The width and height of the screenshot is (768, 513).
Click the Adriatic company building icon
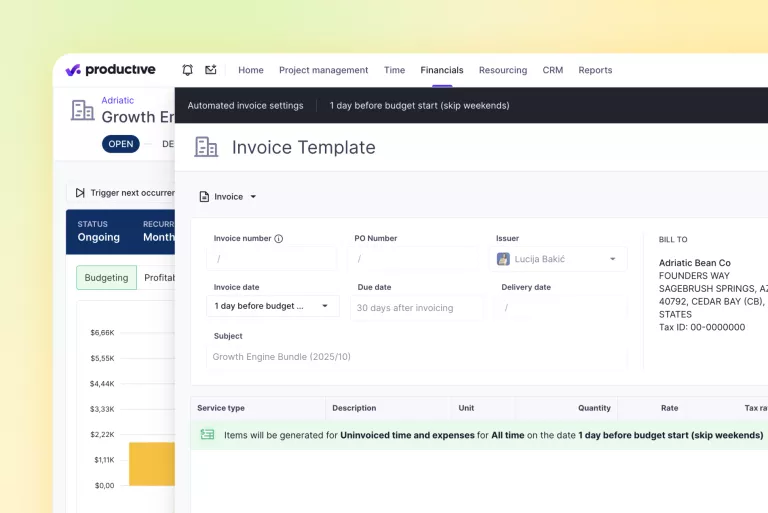82,110
